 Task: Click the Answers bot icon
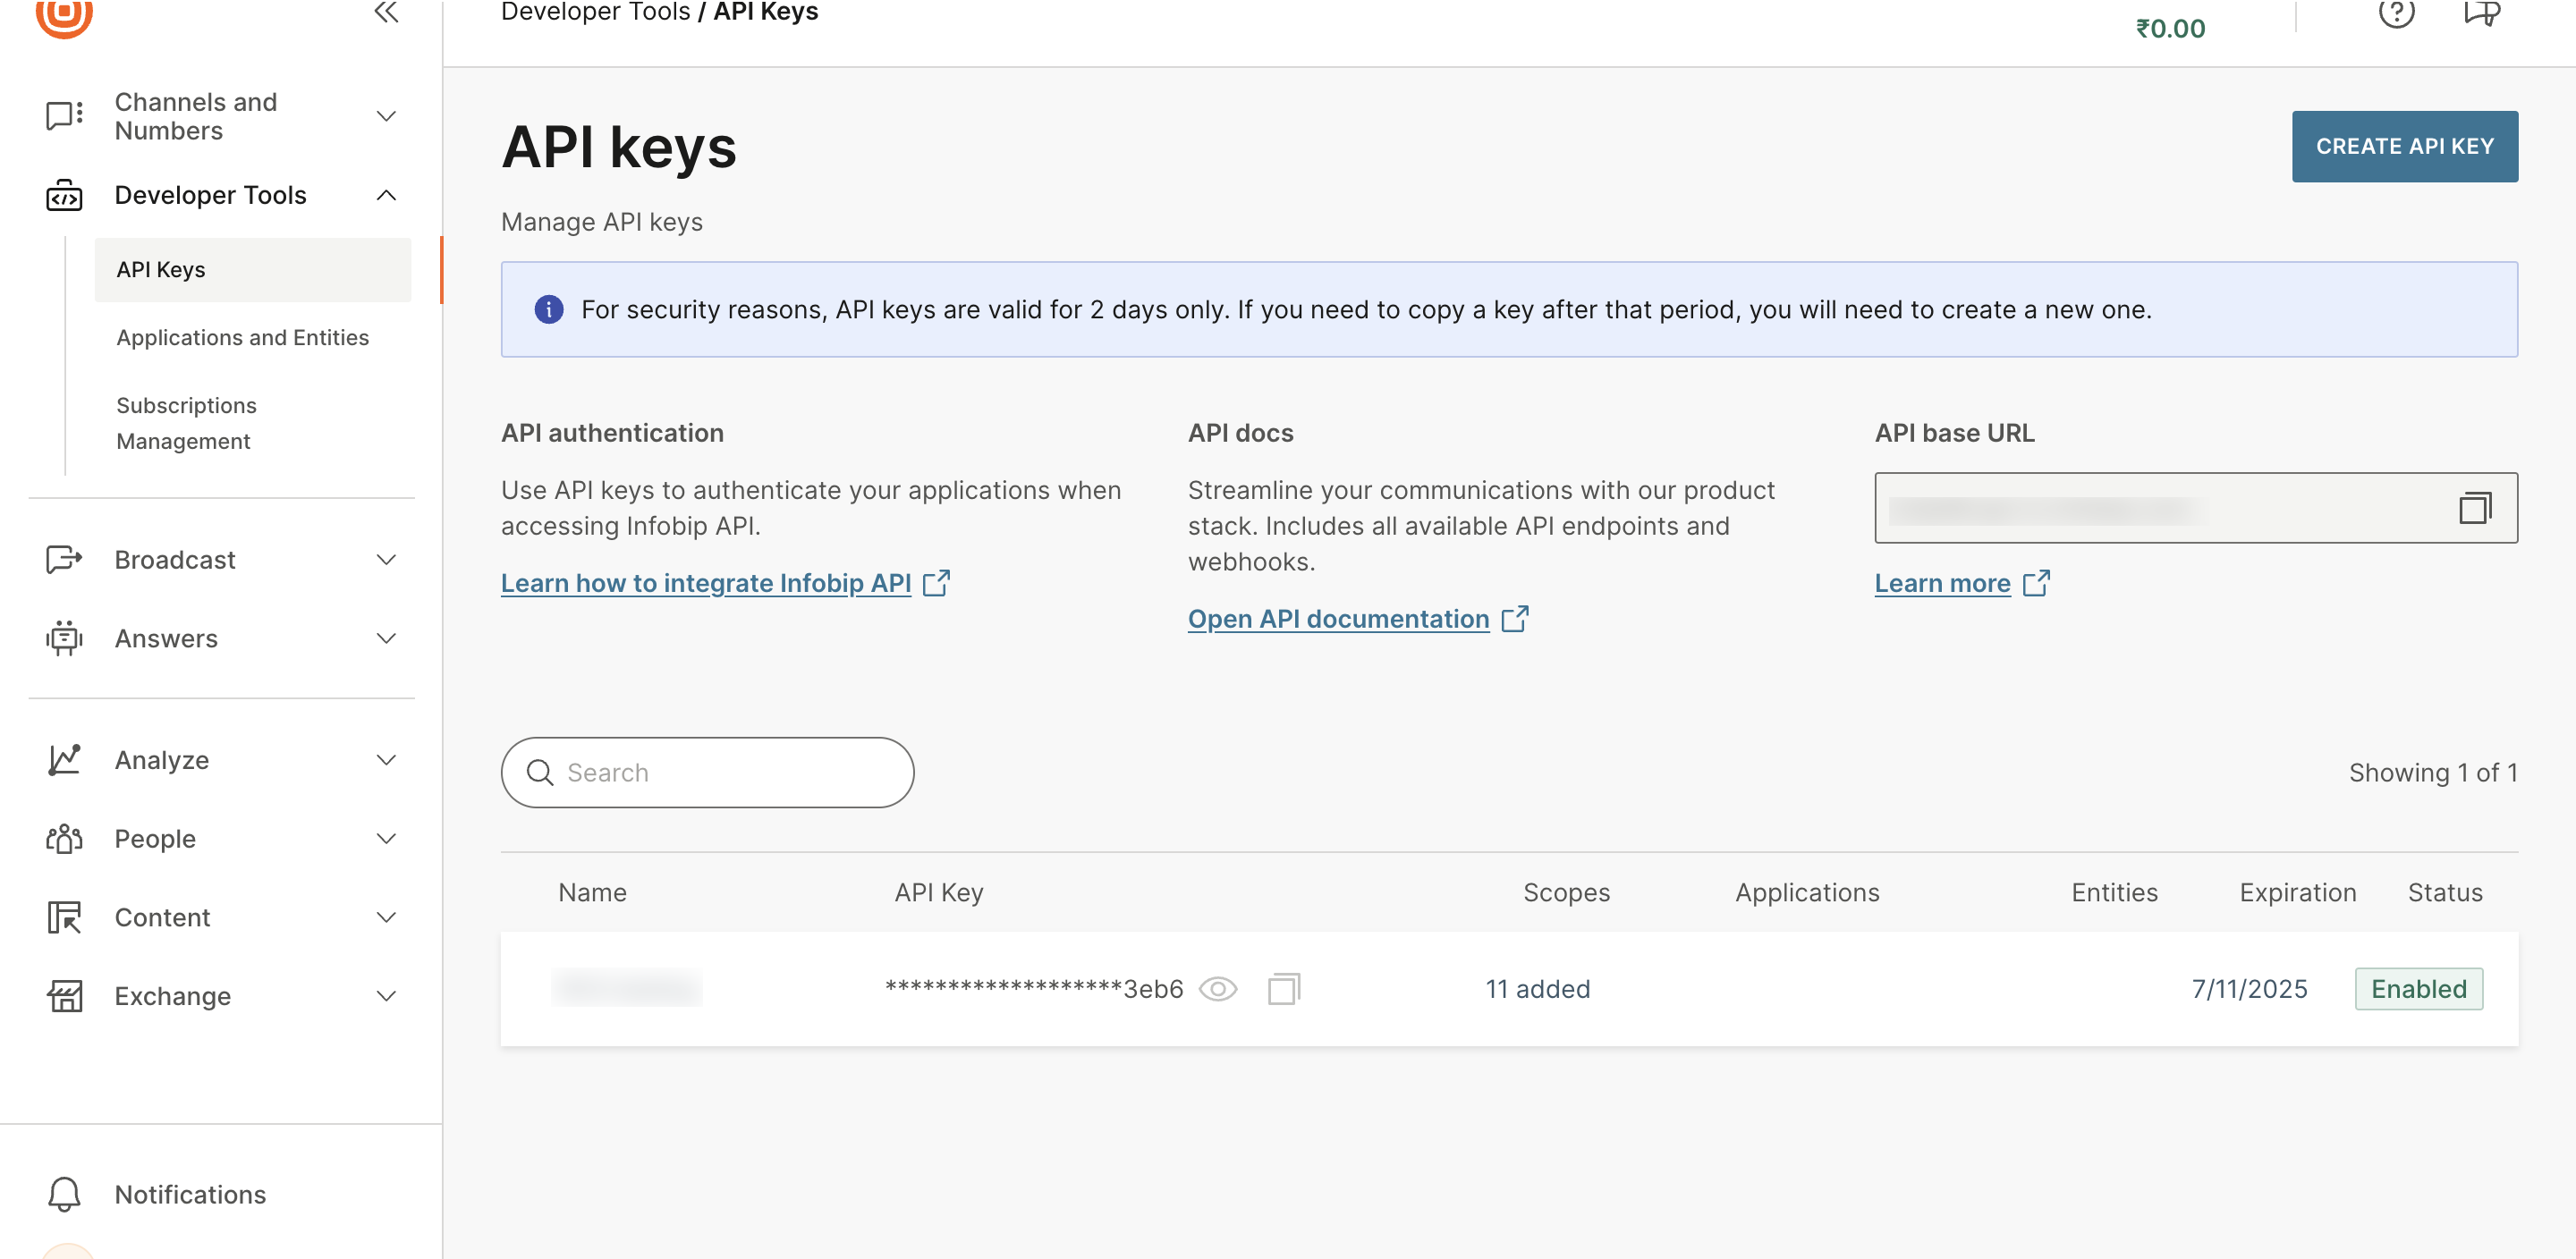tap(64, 638)
